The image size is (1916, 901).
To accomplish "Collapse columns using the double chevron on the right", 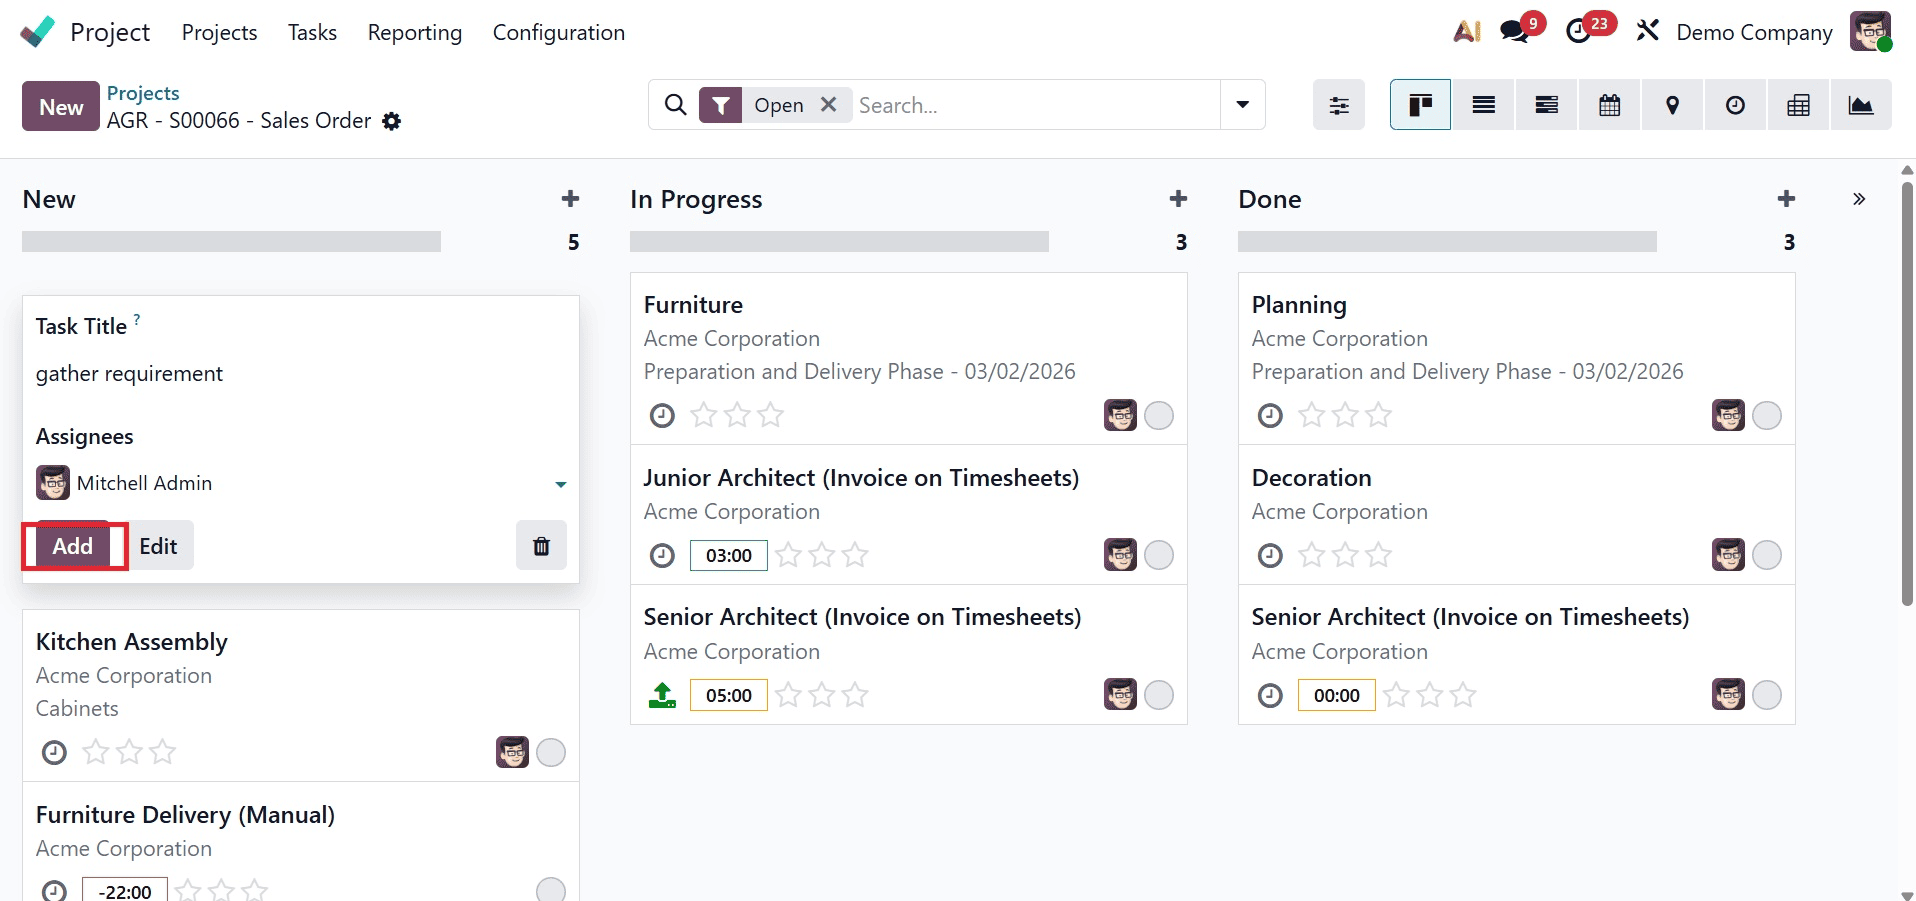I will point(1857,198).
